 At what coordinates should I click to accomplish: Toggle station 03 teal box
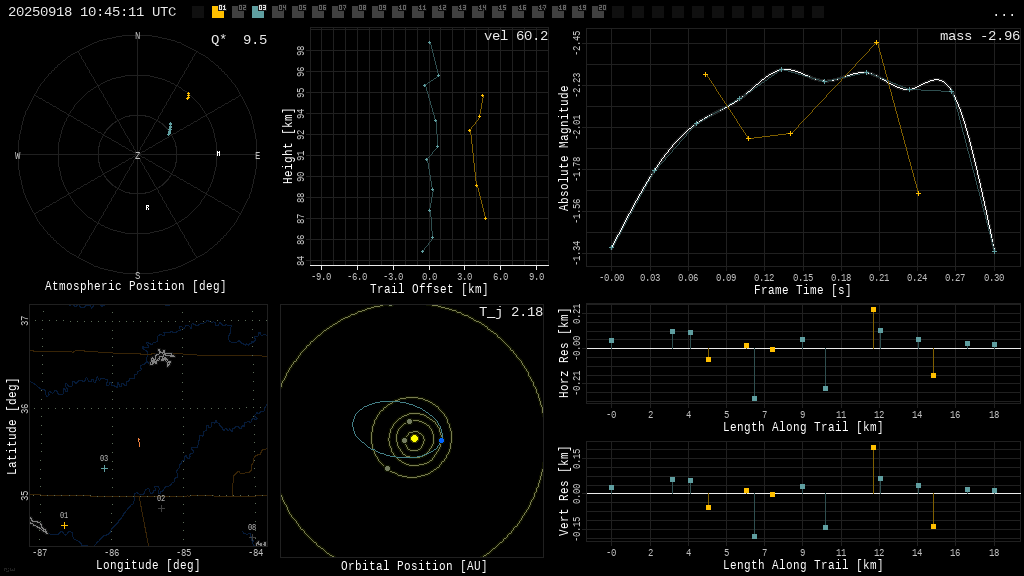pyautogui.click(x=258, y=12)
